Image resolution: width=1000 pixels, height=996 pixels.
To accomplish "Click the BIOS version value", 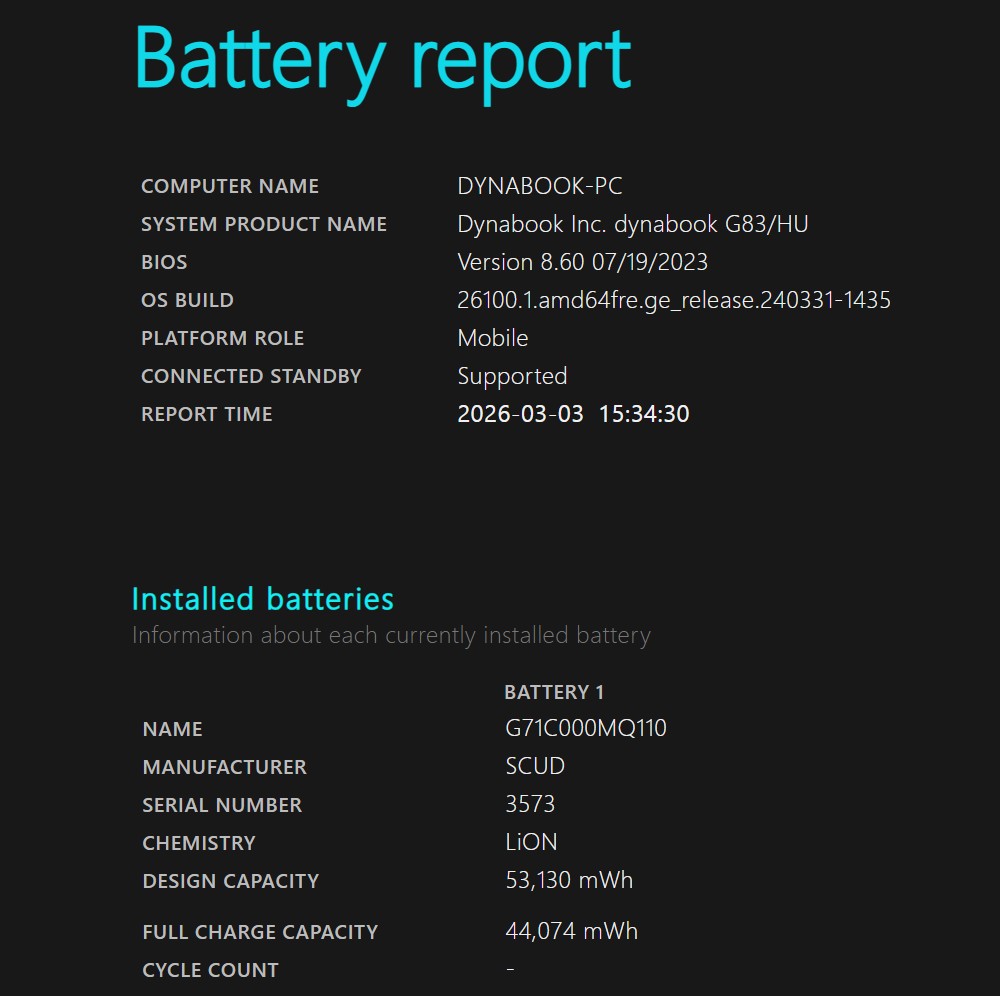I will pos(582,262).
